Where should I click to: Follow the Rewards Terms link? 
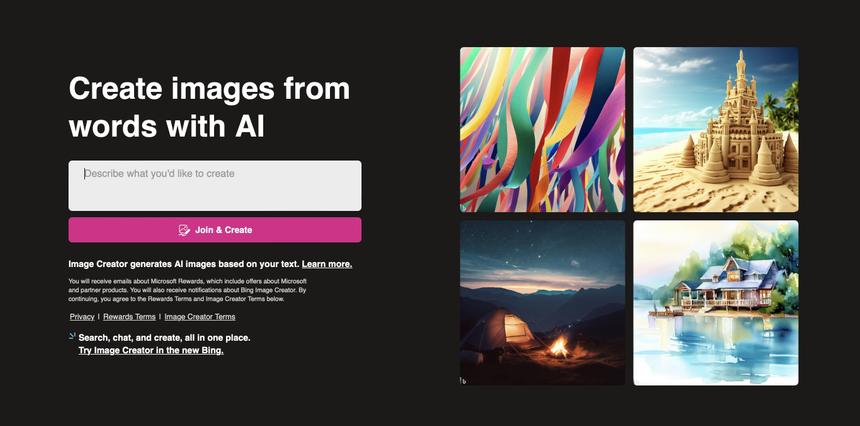[x=130, y=317]
